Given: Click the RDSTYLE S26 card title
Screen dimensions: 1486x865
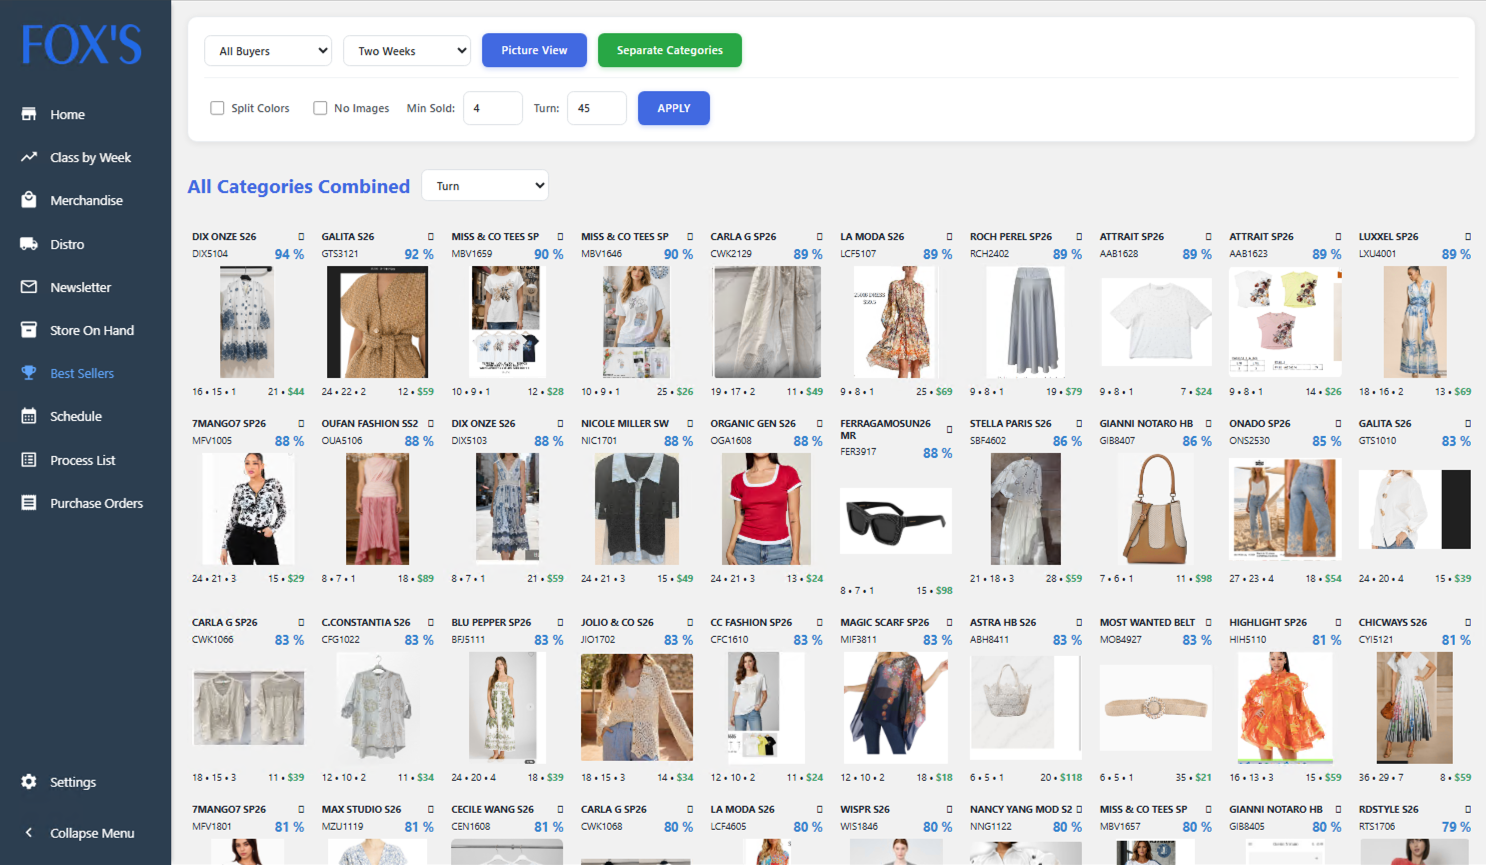Looking at the screenshot, I should click(x=1389, y=810).
